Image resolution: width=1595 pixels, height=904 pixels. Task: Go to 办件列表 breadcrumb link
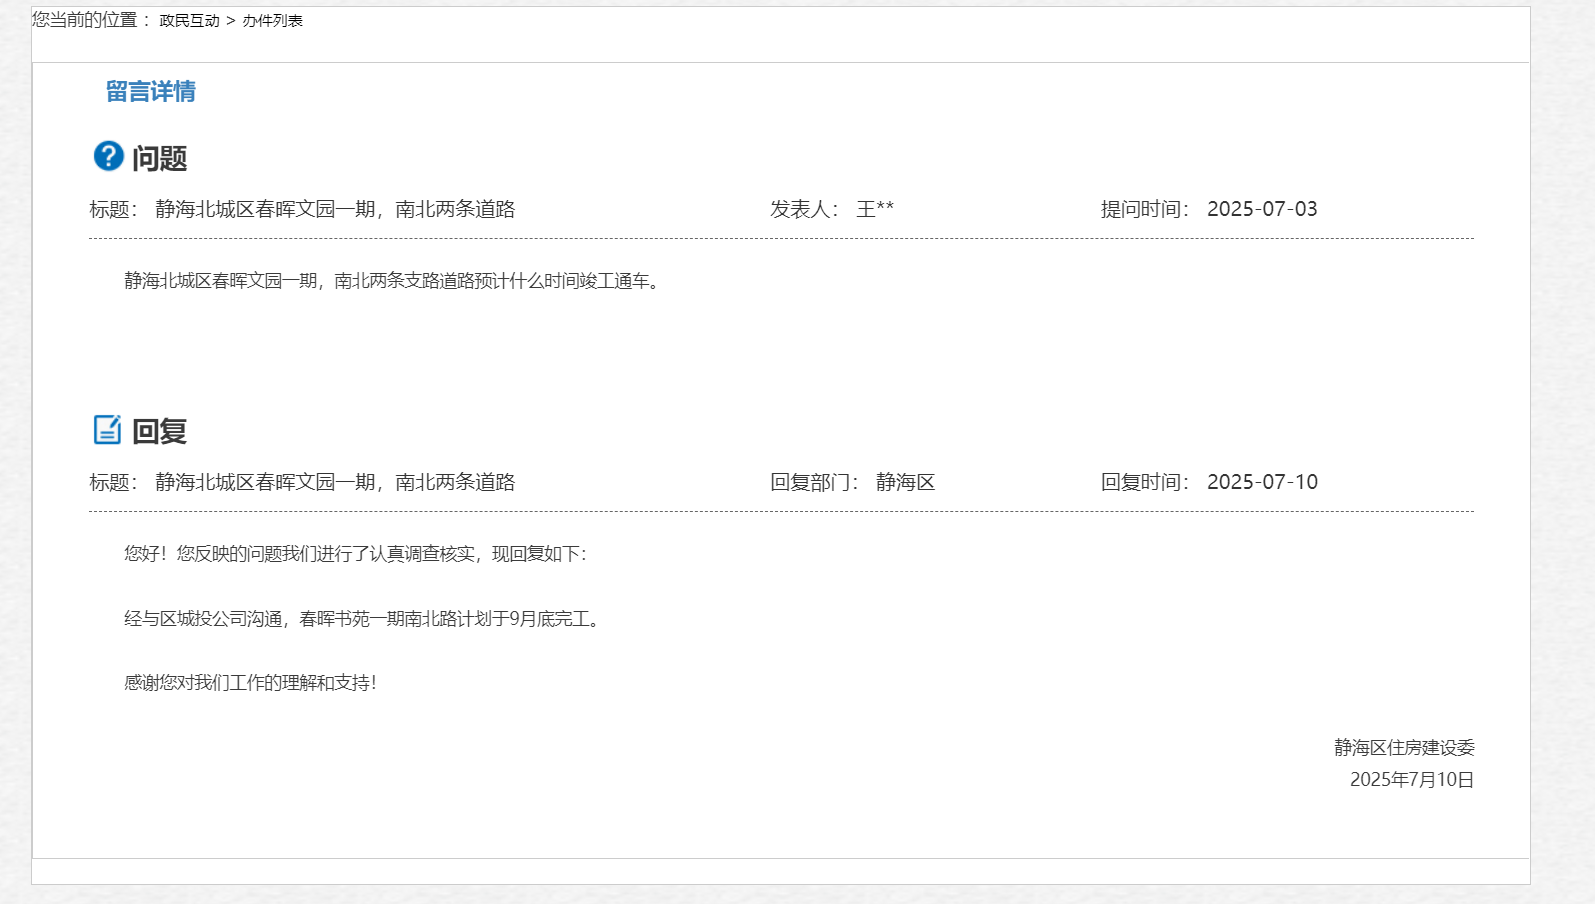coord(272,21)
